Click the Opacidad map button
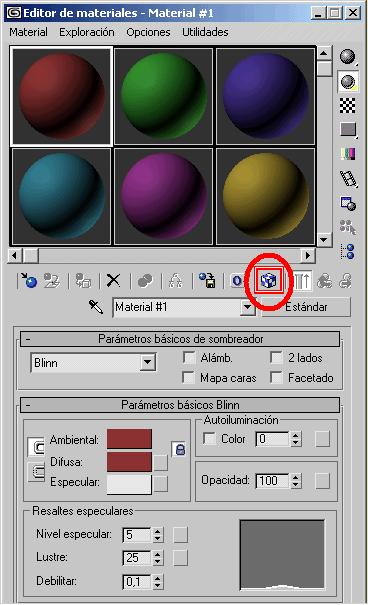This screenshot has width=368, height=605. coord(322,481)
